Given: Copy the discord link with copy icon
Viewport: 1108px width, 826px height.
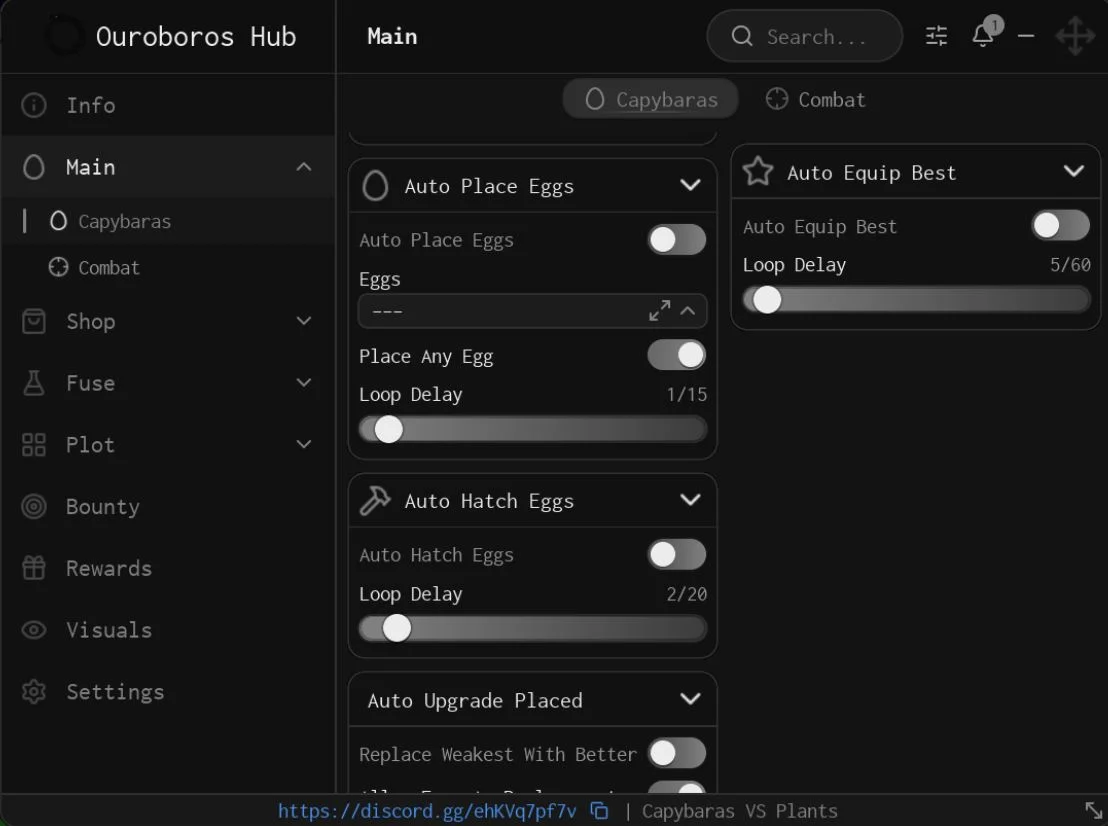Looking at the screenshot, I should [x=599, y=810].
